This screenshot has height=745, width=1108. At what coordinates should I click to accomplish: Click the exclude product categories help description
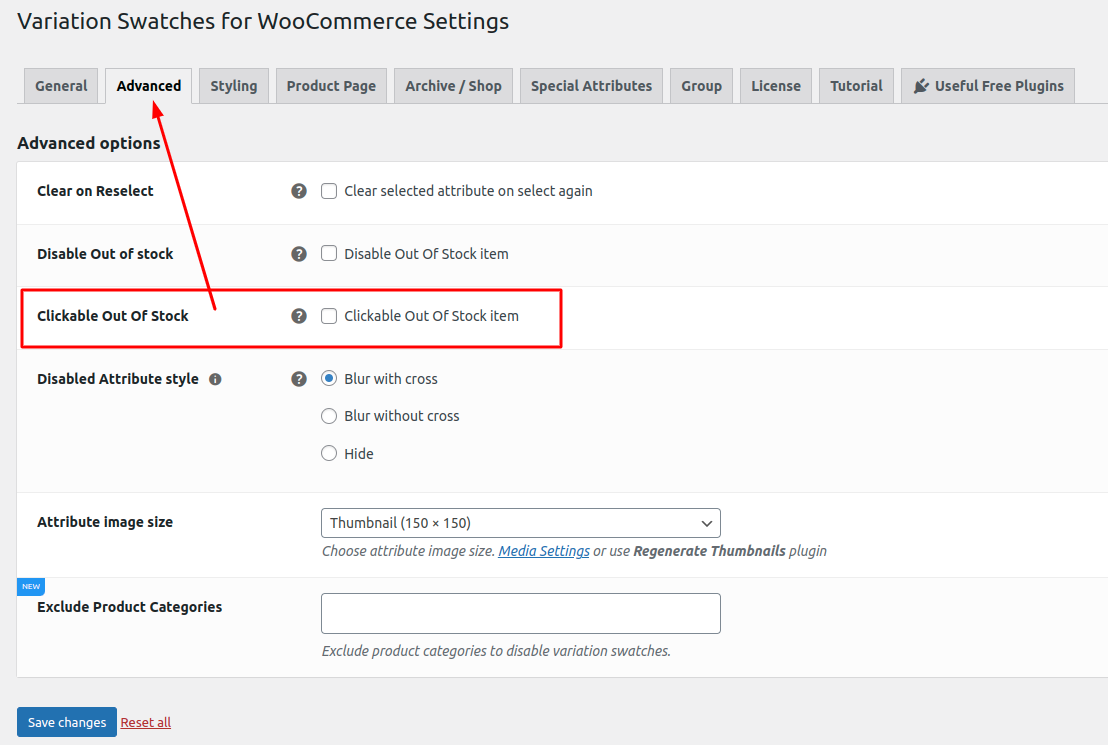click(x=496, y=651)
